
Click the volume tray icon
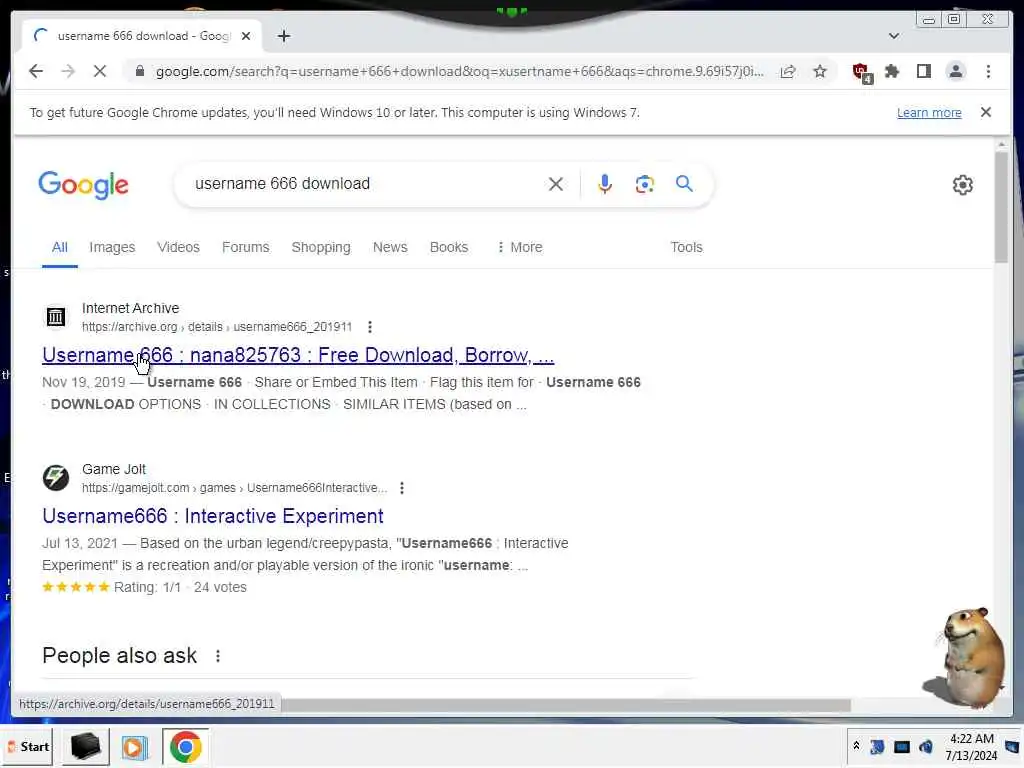[x=925, y=746]
